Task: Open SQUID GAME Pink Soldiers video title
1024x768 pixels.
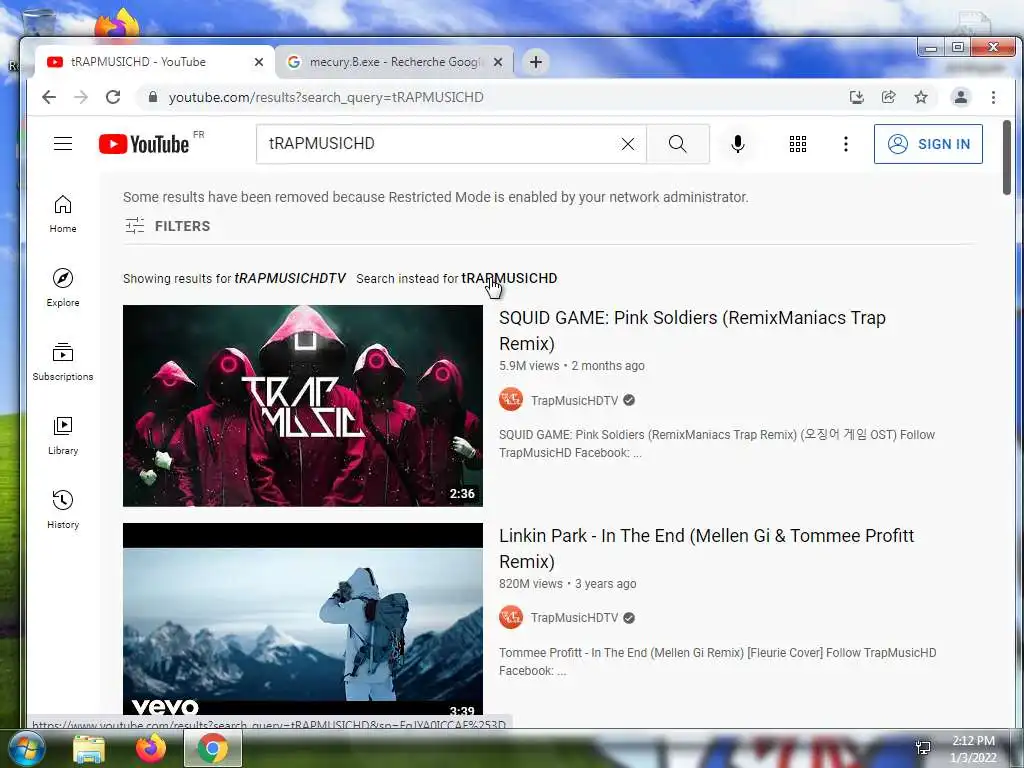Action: [x=692, y=330]
